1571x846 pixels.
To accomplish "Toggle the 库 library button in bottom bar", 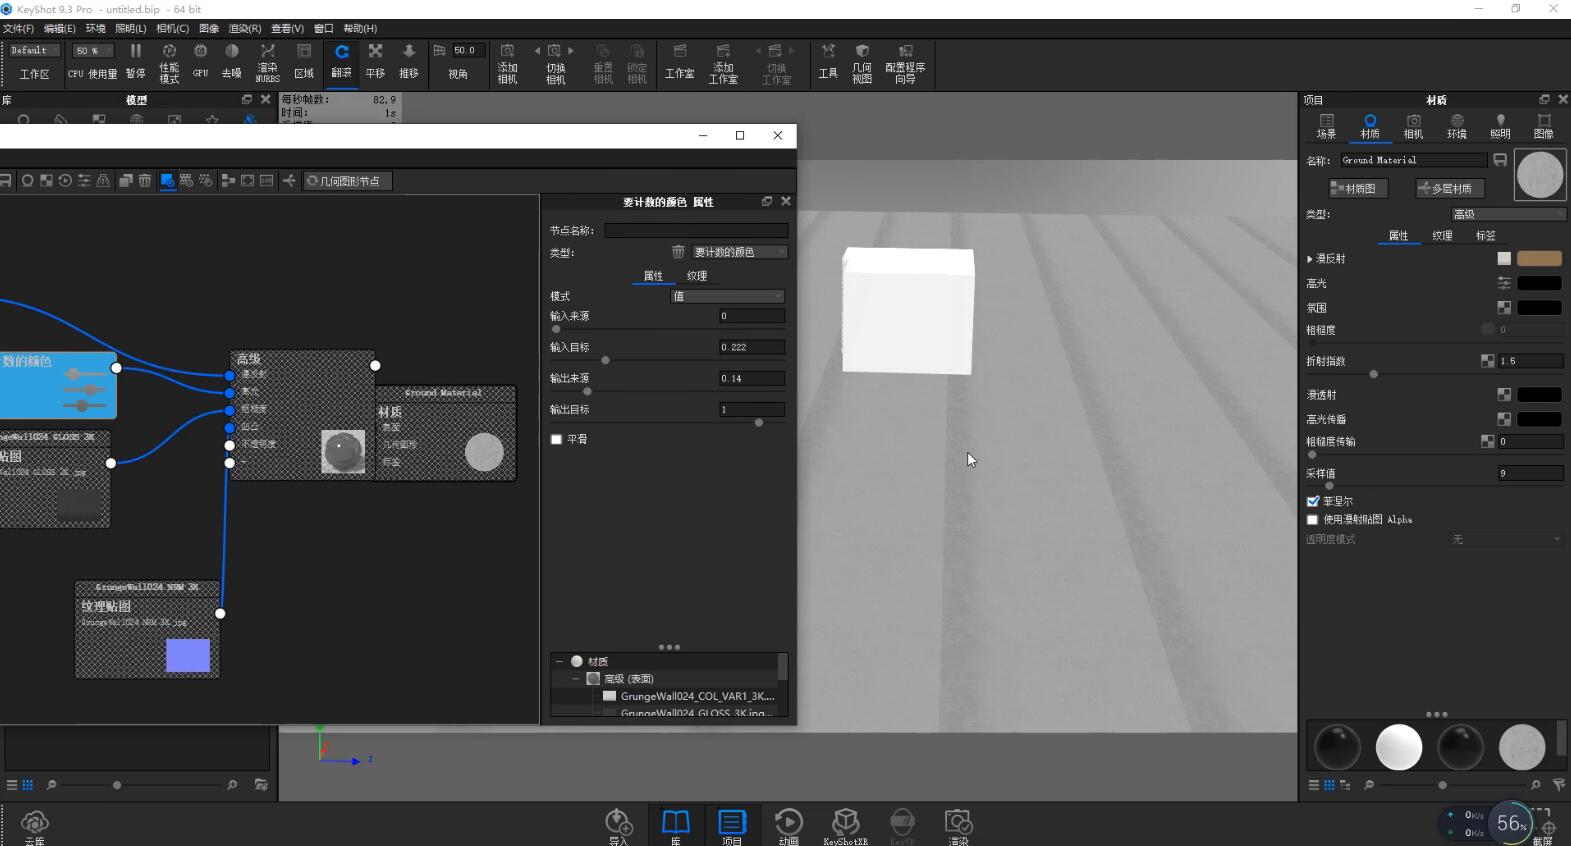I will (x=676, y=824).
